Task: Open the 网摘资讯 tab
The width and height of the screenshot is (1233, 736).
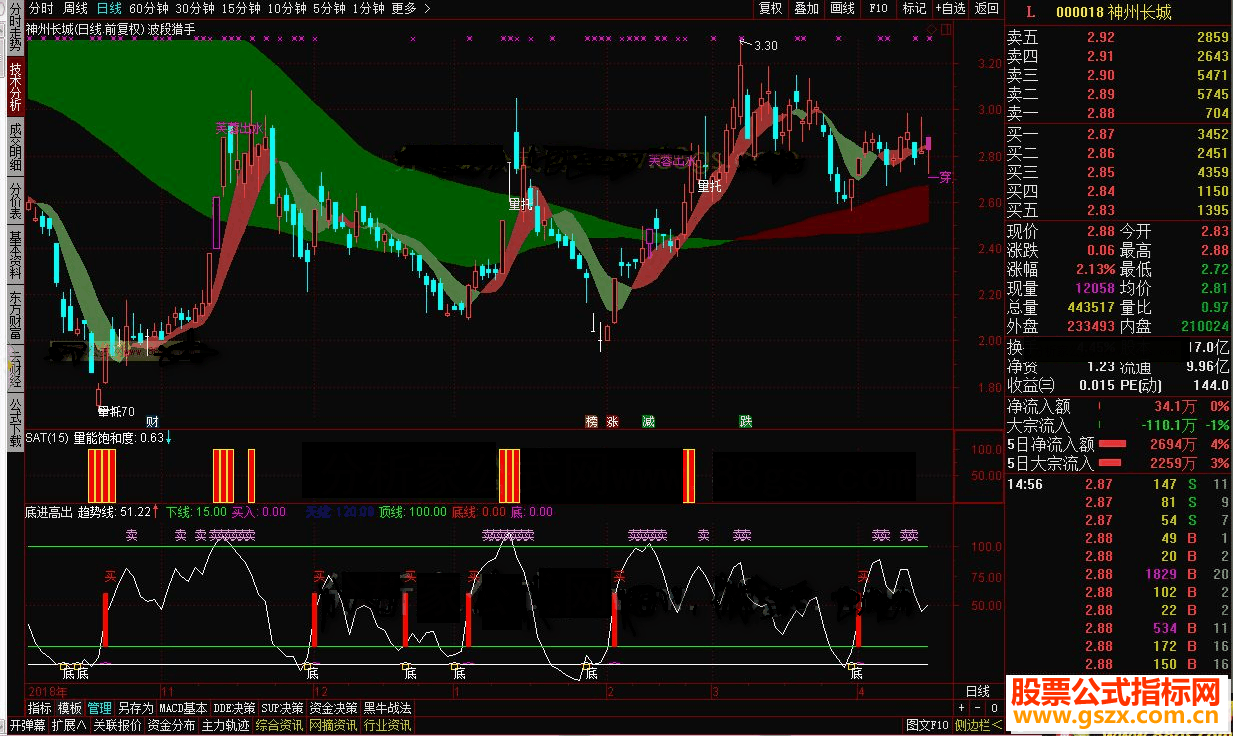Action: [333, 725]
